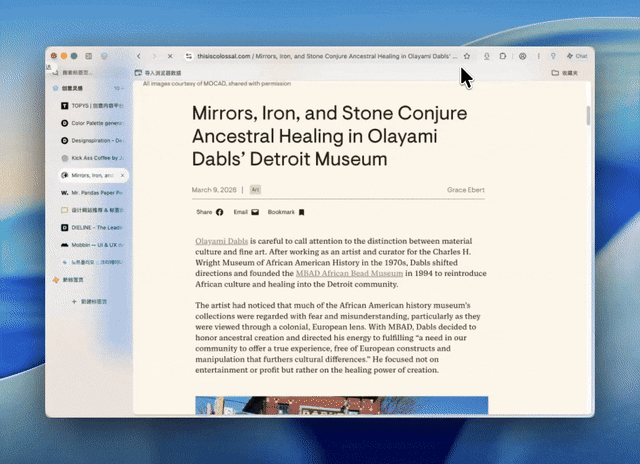Click the site settings icon in address bar

(x=189, y=56)
